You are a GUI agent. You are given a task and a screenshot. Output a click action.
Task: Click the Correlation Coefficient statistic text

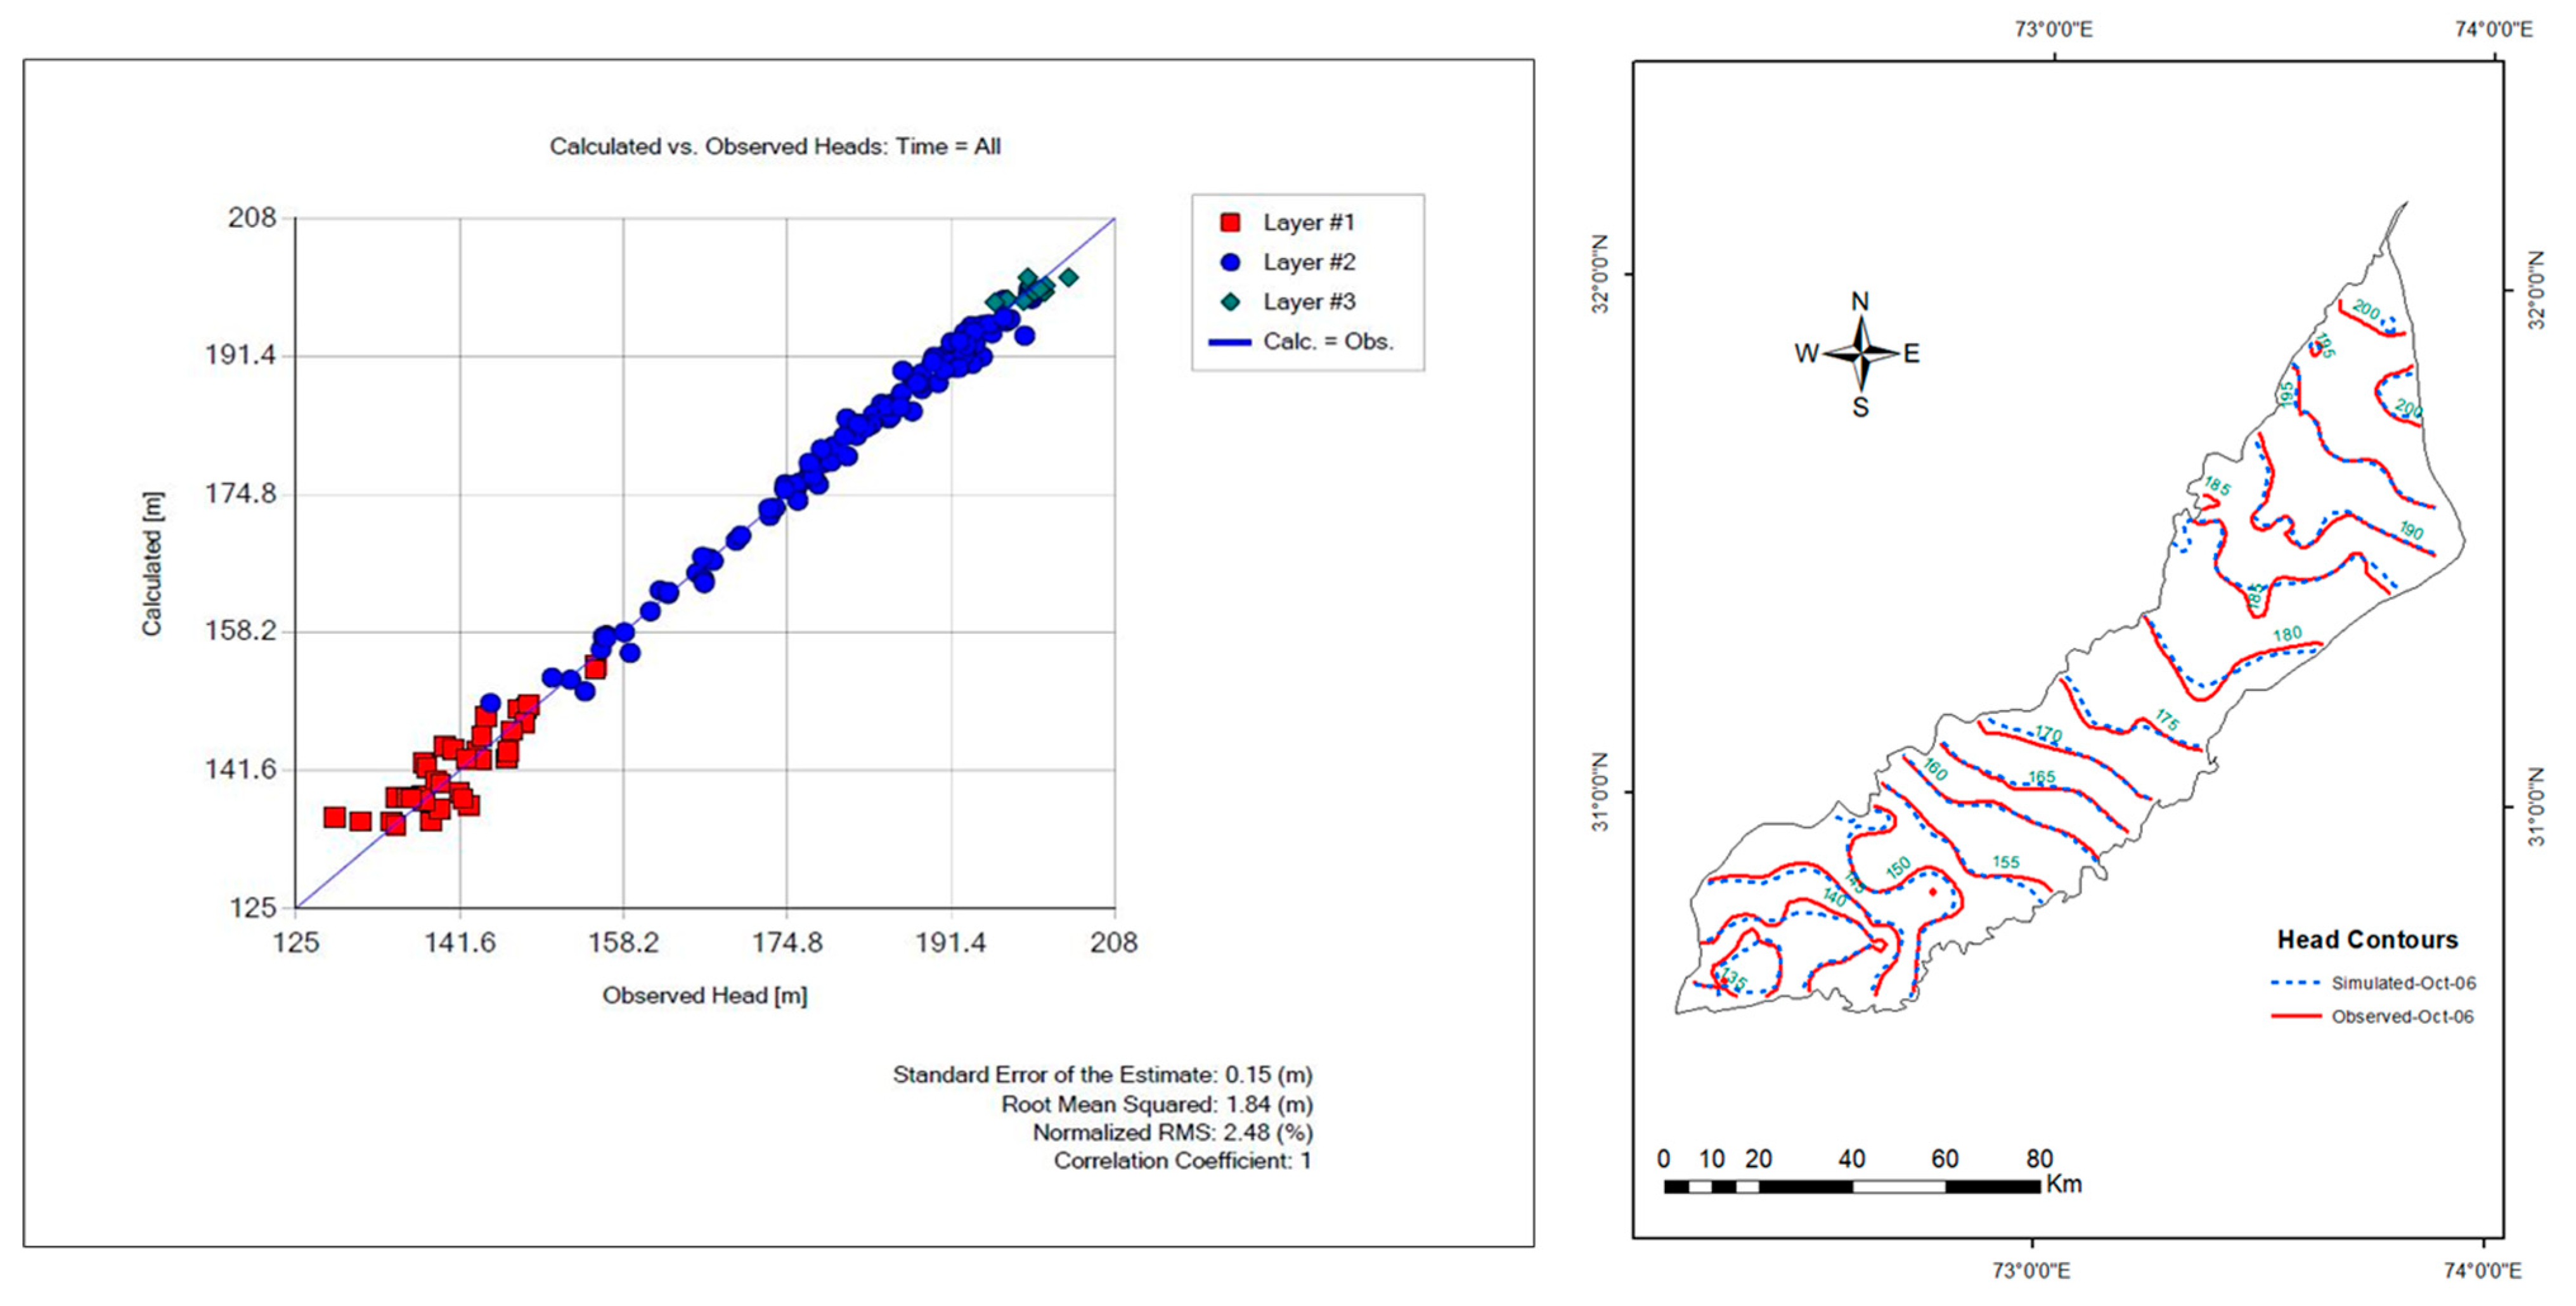point(1182,1161)
